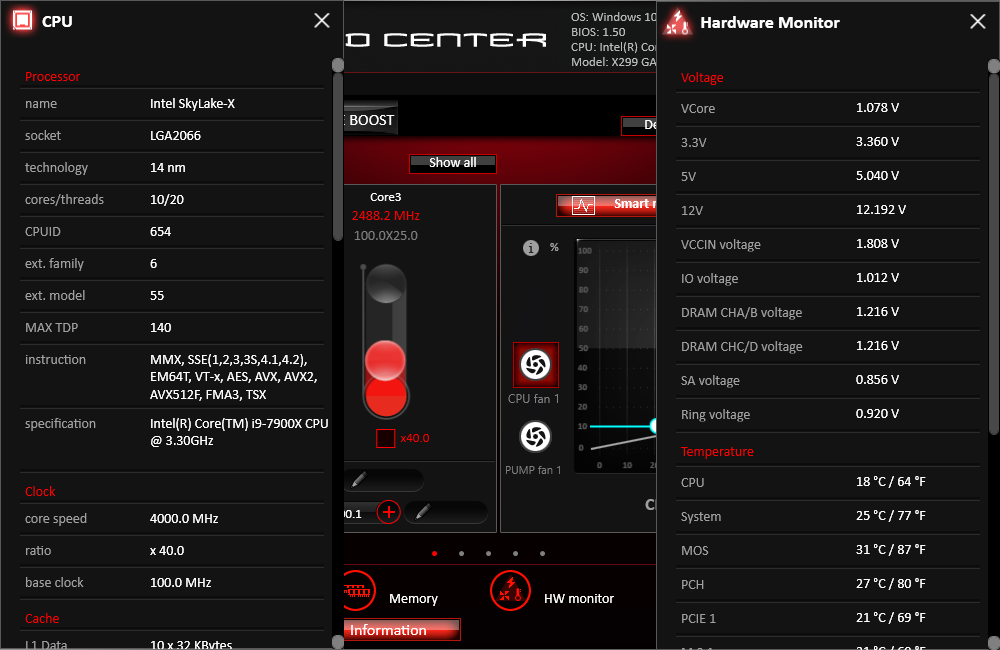Close the Hardware Monitor panel
Viewport: 1000px width, 650px height.
point(978,22)
